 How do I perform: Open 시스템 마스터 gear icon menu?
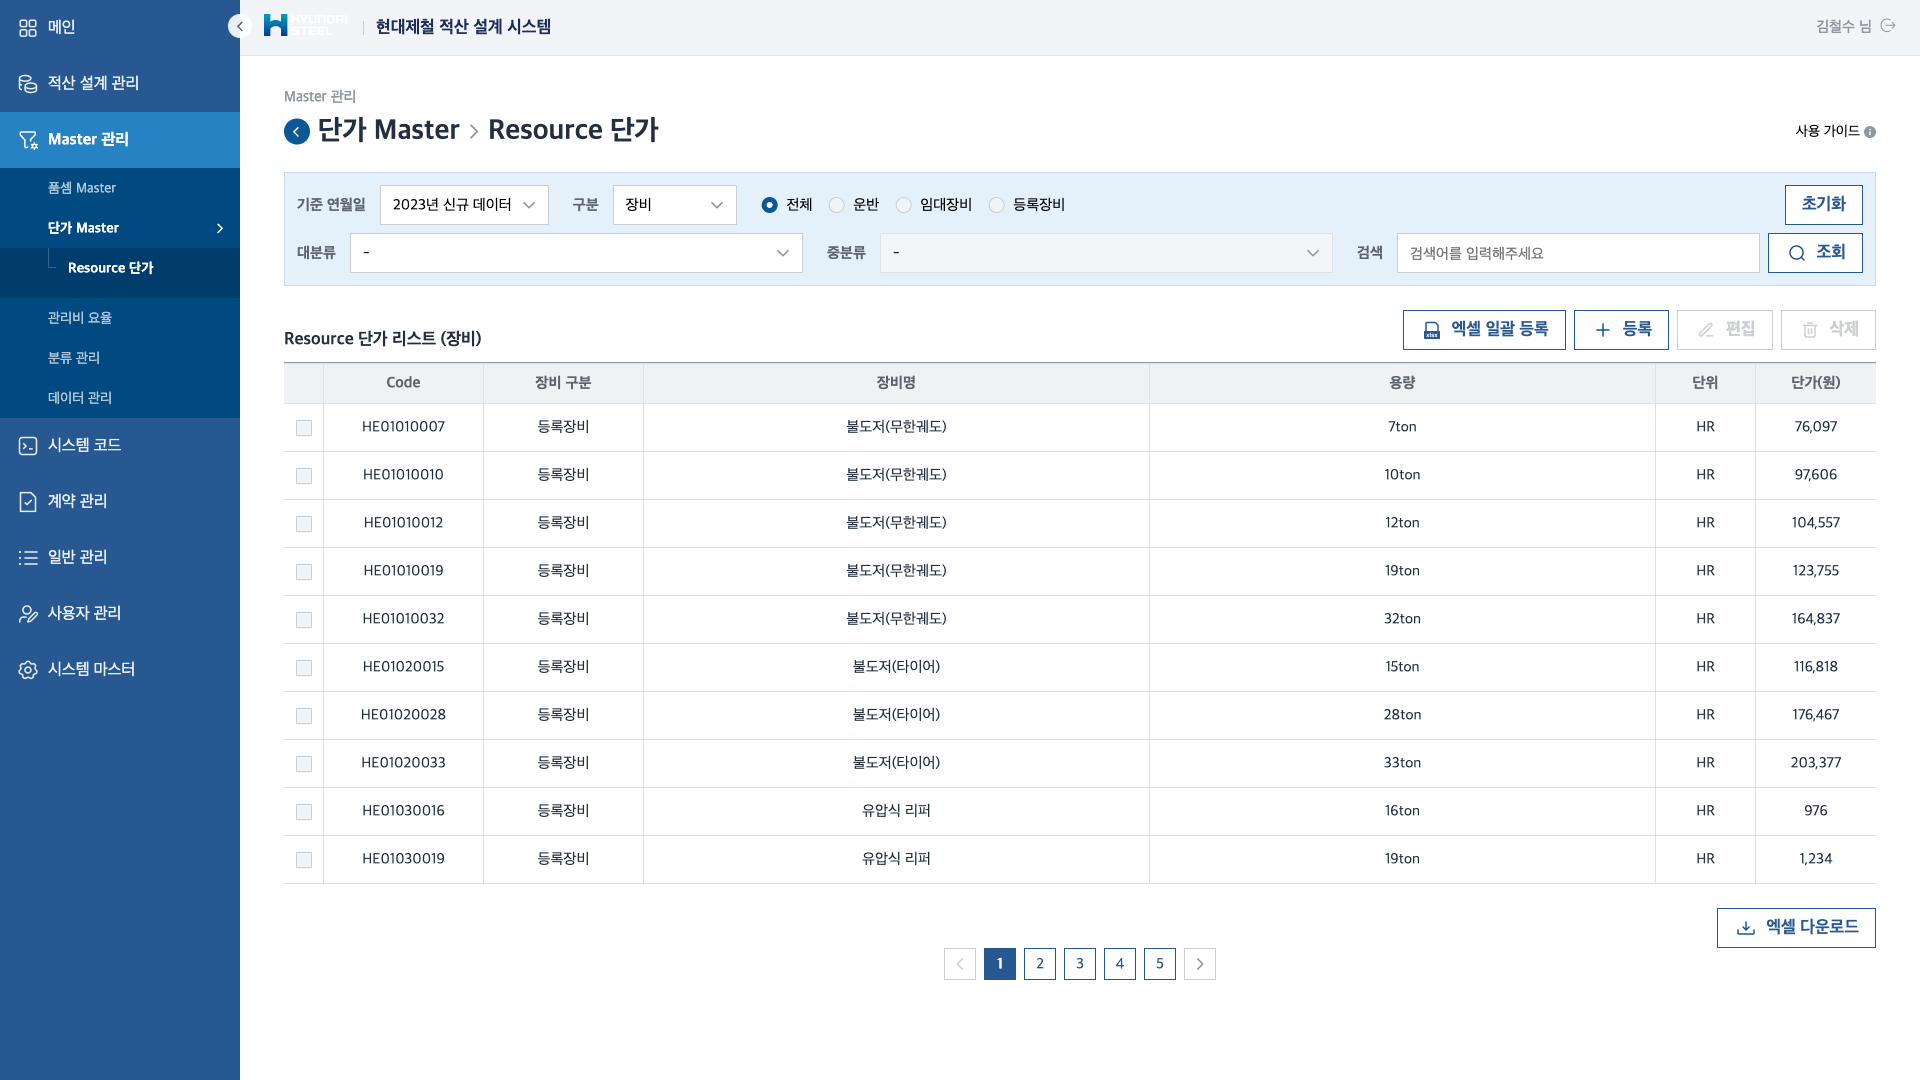tap(28, 670)
